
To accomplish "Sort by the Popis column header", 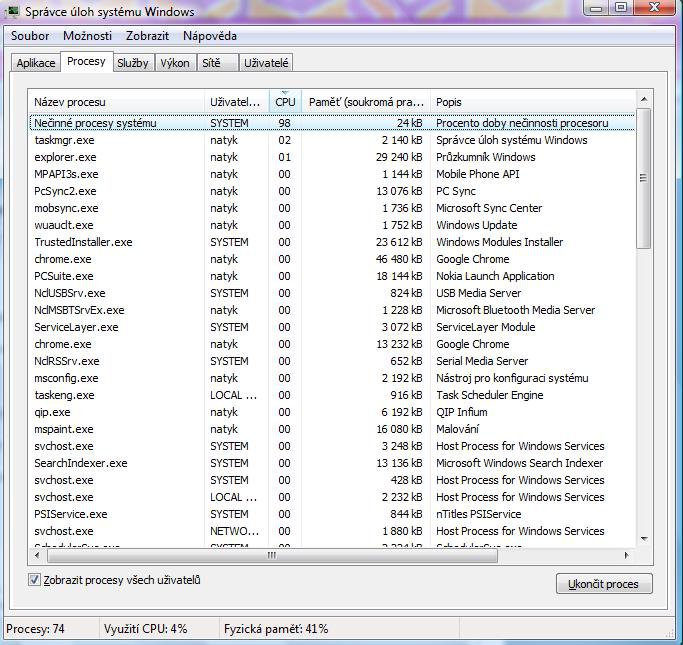I will tap(533, 102).
